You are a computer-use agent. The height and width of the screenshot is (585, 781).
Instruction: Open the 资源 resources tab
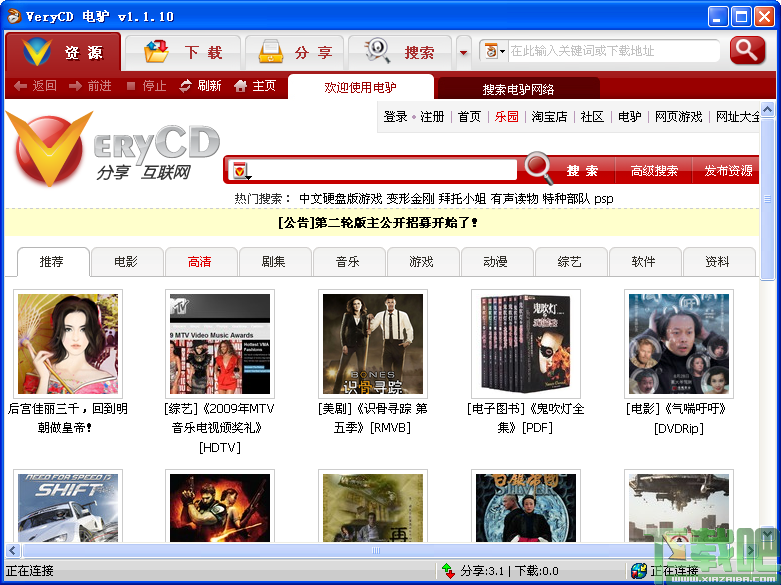tap(63, 52)
